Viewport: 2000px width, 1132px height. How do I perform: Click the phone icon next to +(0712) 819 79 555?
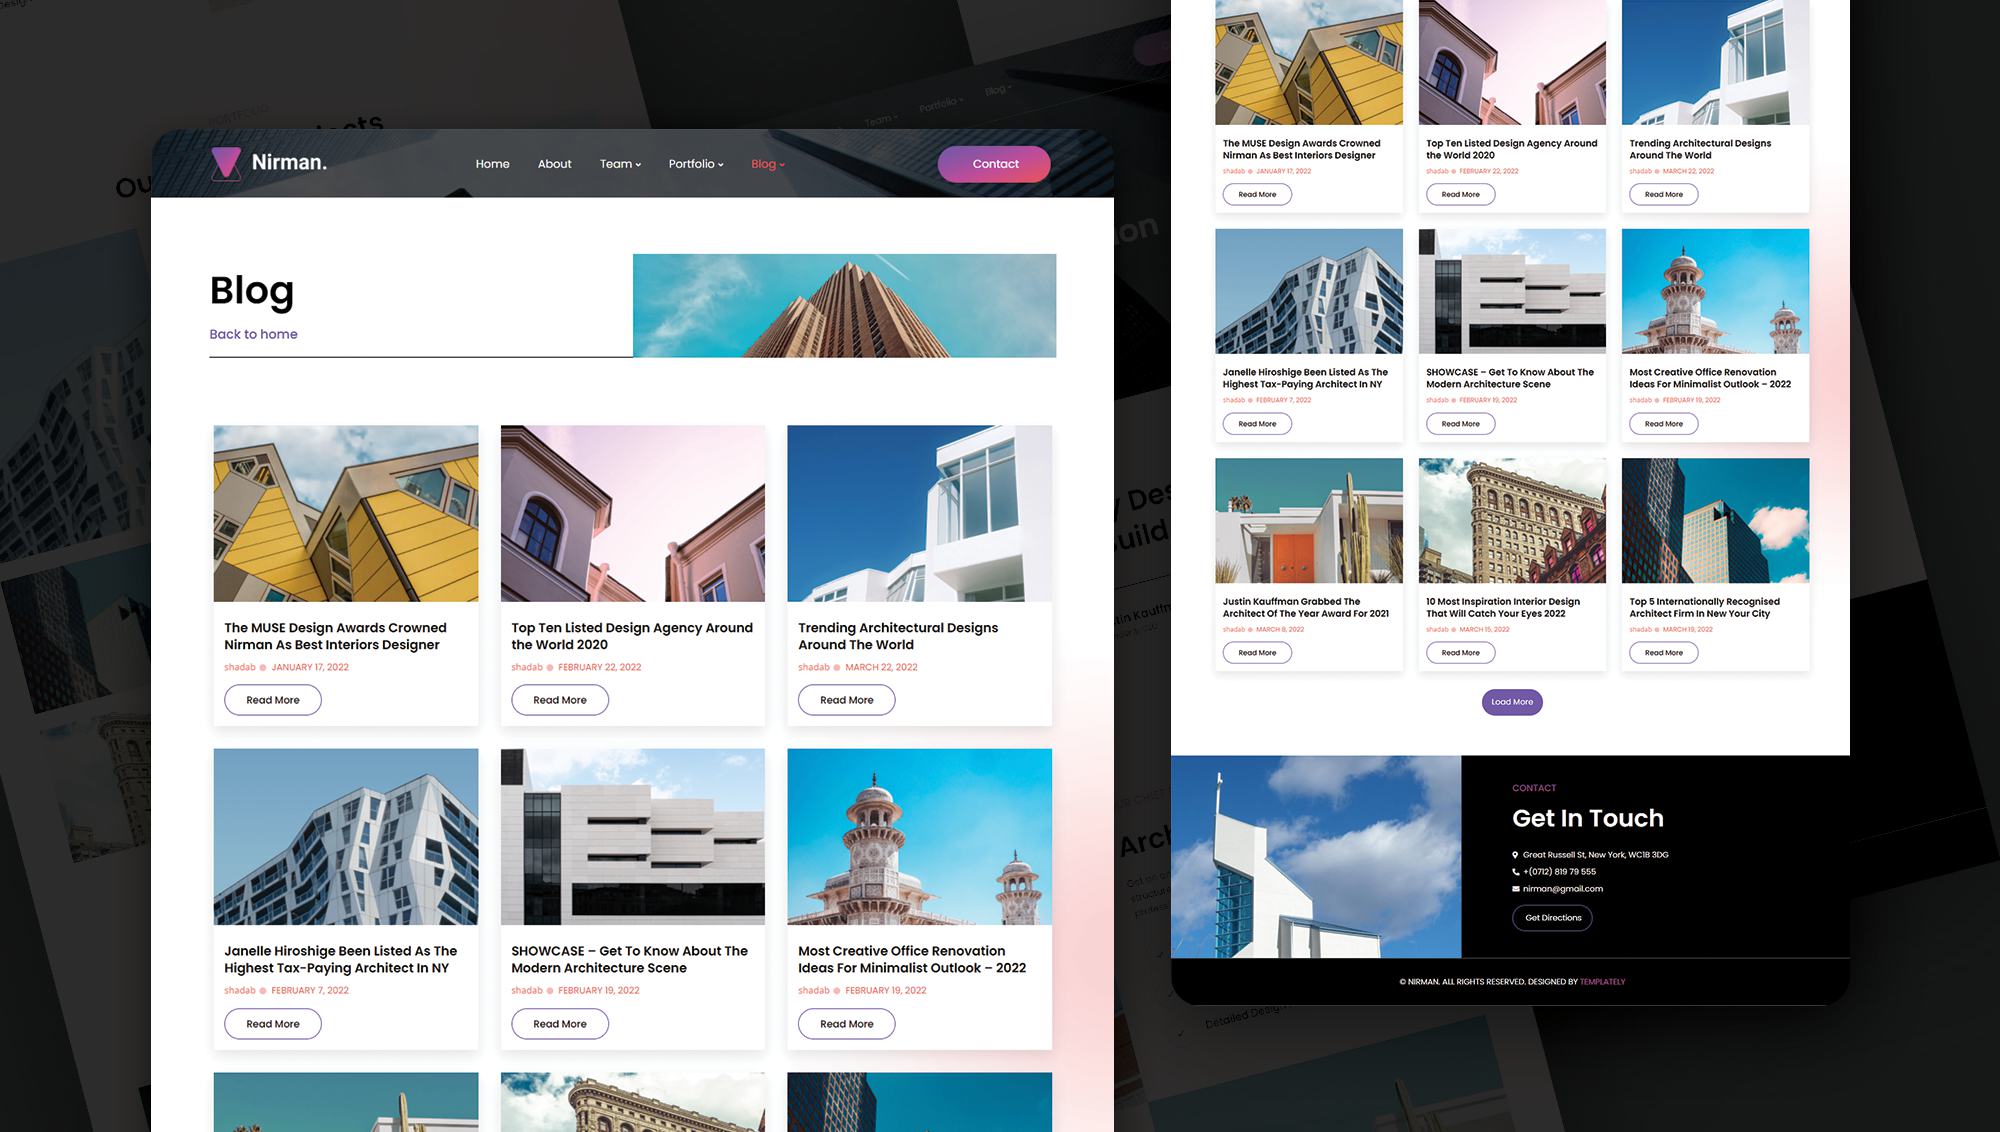tap(1515, 871)
